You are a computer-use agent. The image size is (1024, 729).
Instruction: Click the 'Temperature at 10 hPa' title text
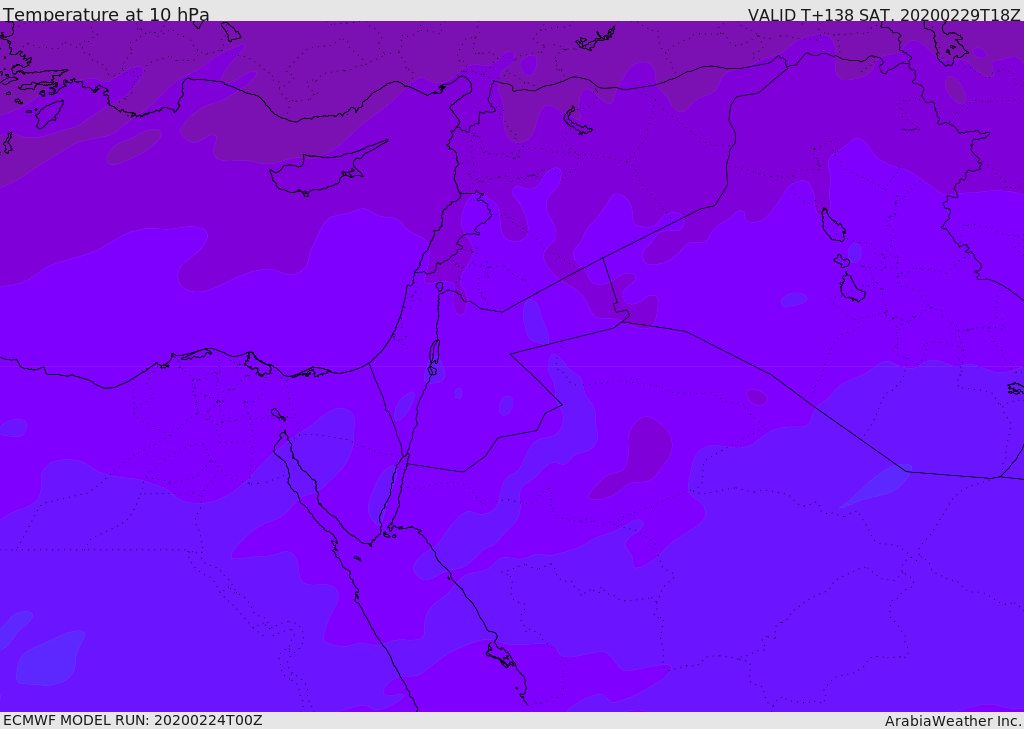click(x=106, y=14)
